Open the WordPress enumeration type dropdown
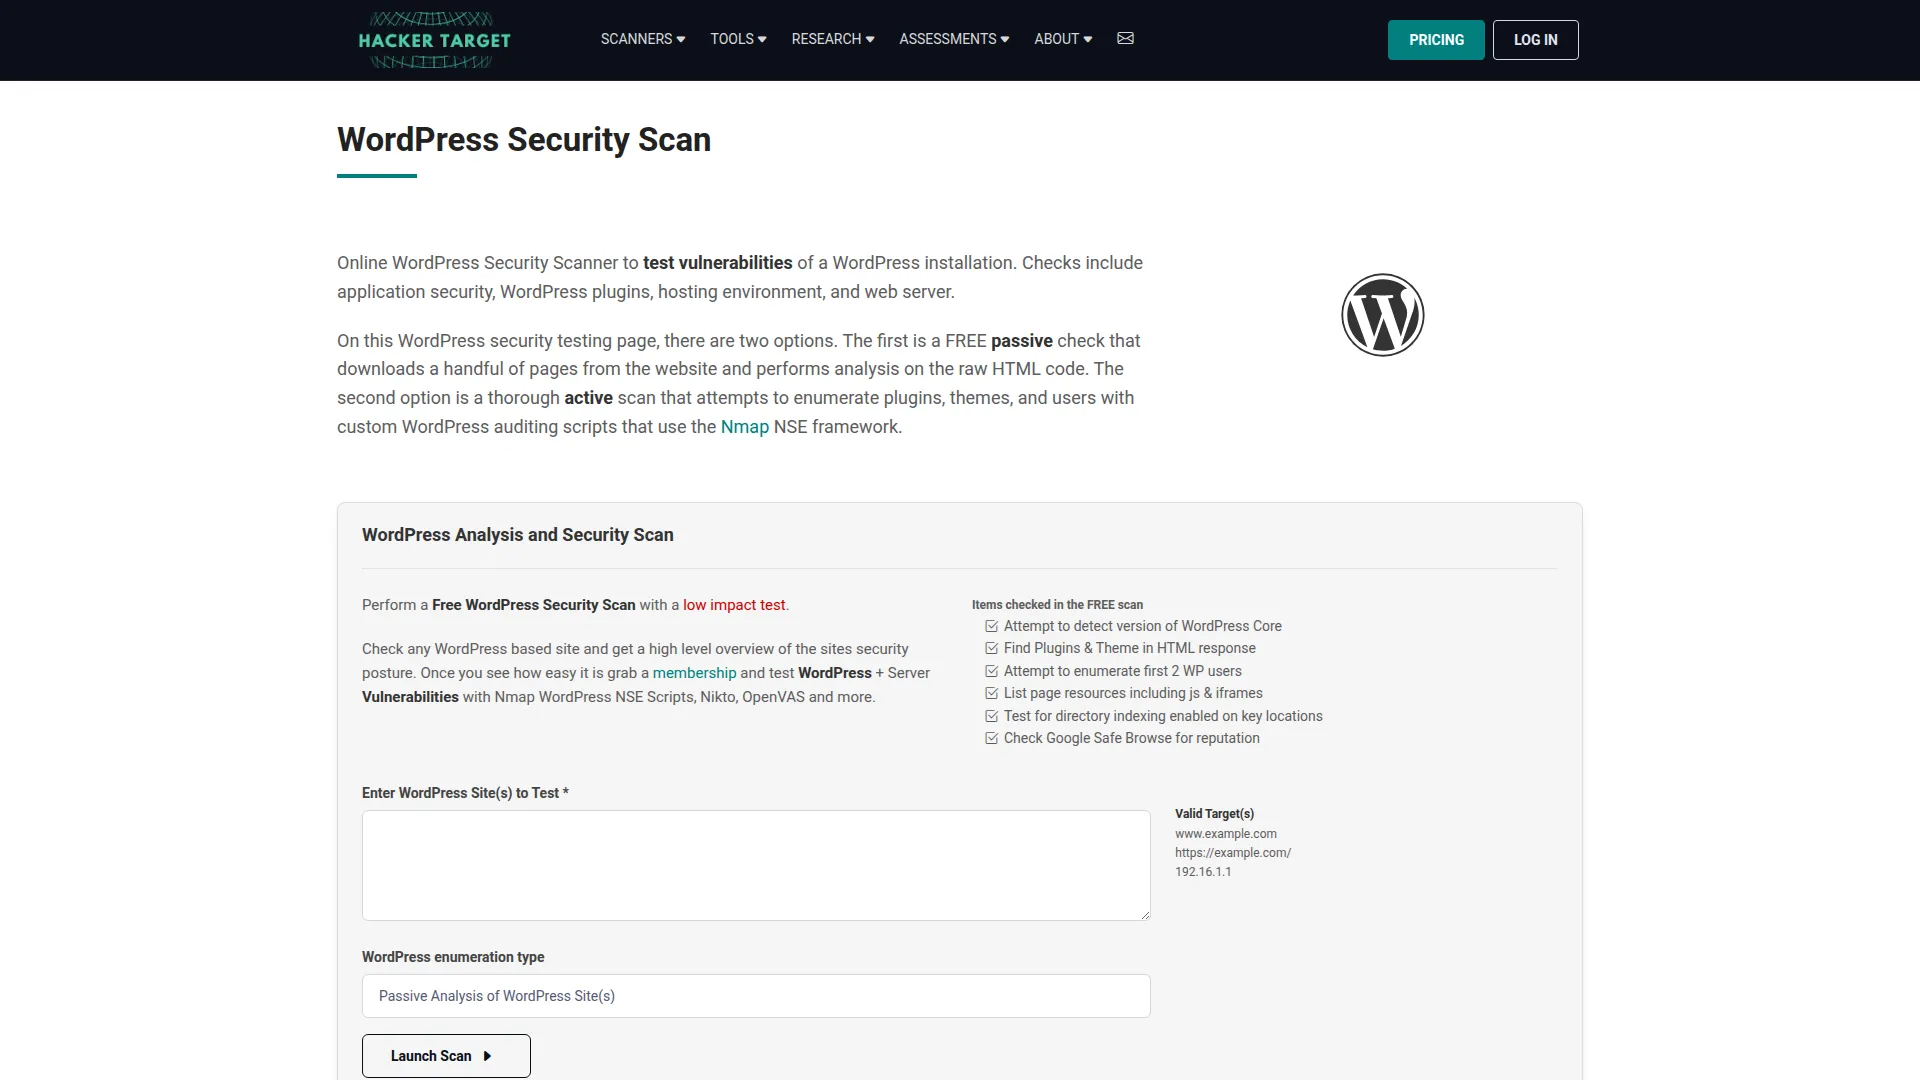This screenshot has height=1080, width=1920. [756, 996]
